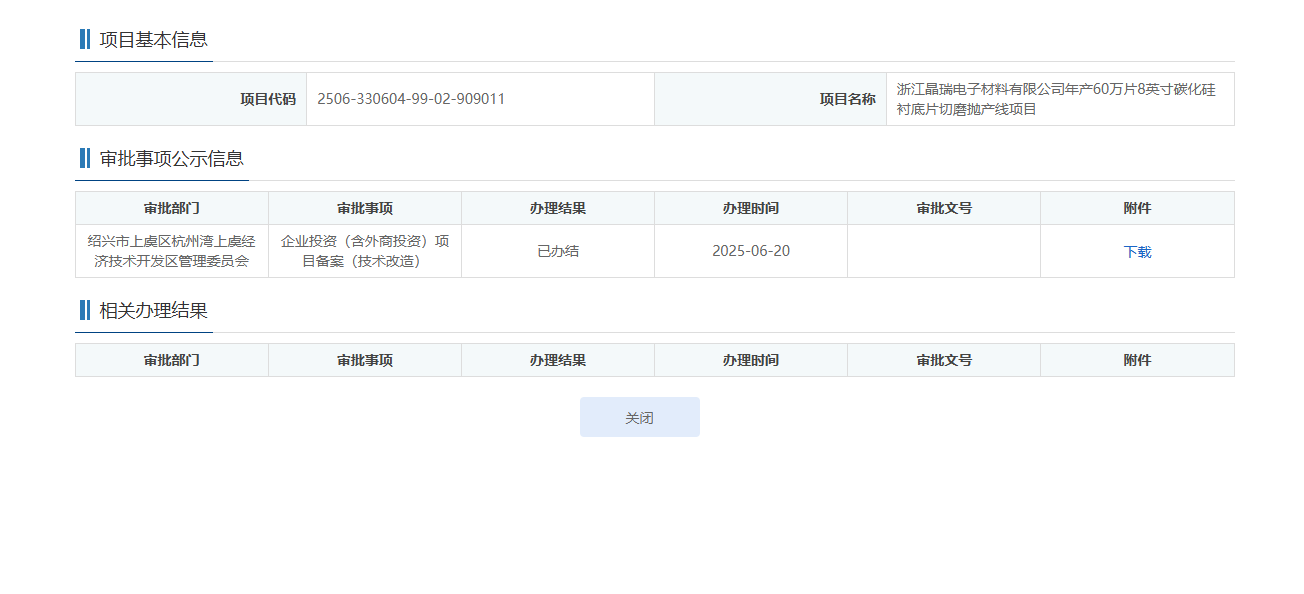This screenshot has width=1304, height=594.
Task: Click the 企业投资项目备案 approval item cell
Action: point(365,252)
